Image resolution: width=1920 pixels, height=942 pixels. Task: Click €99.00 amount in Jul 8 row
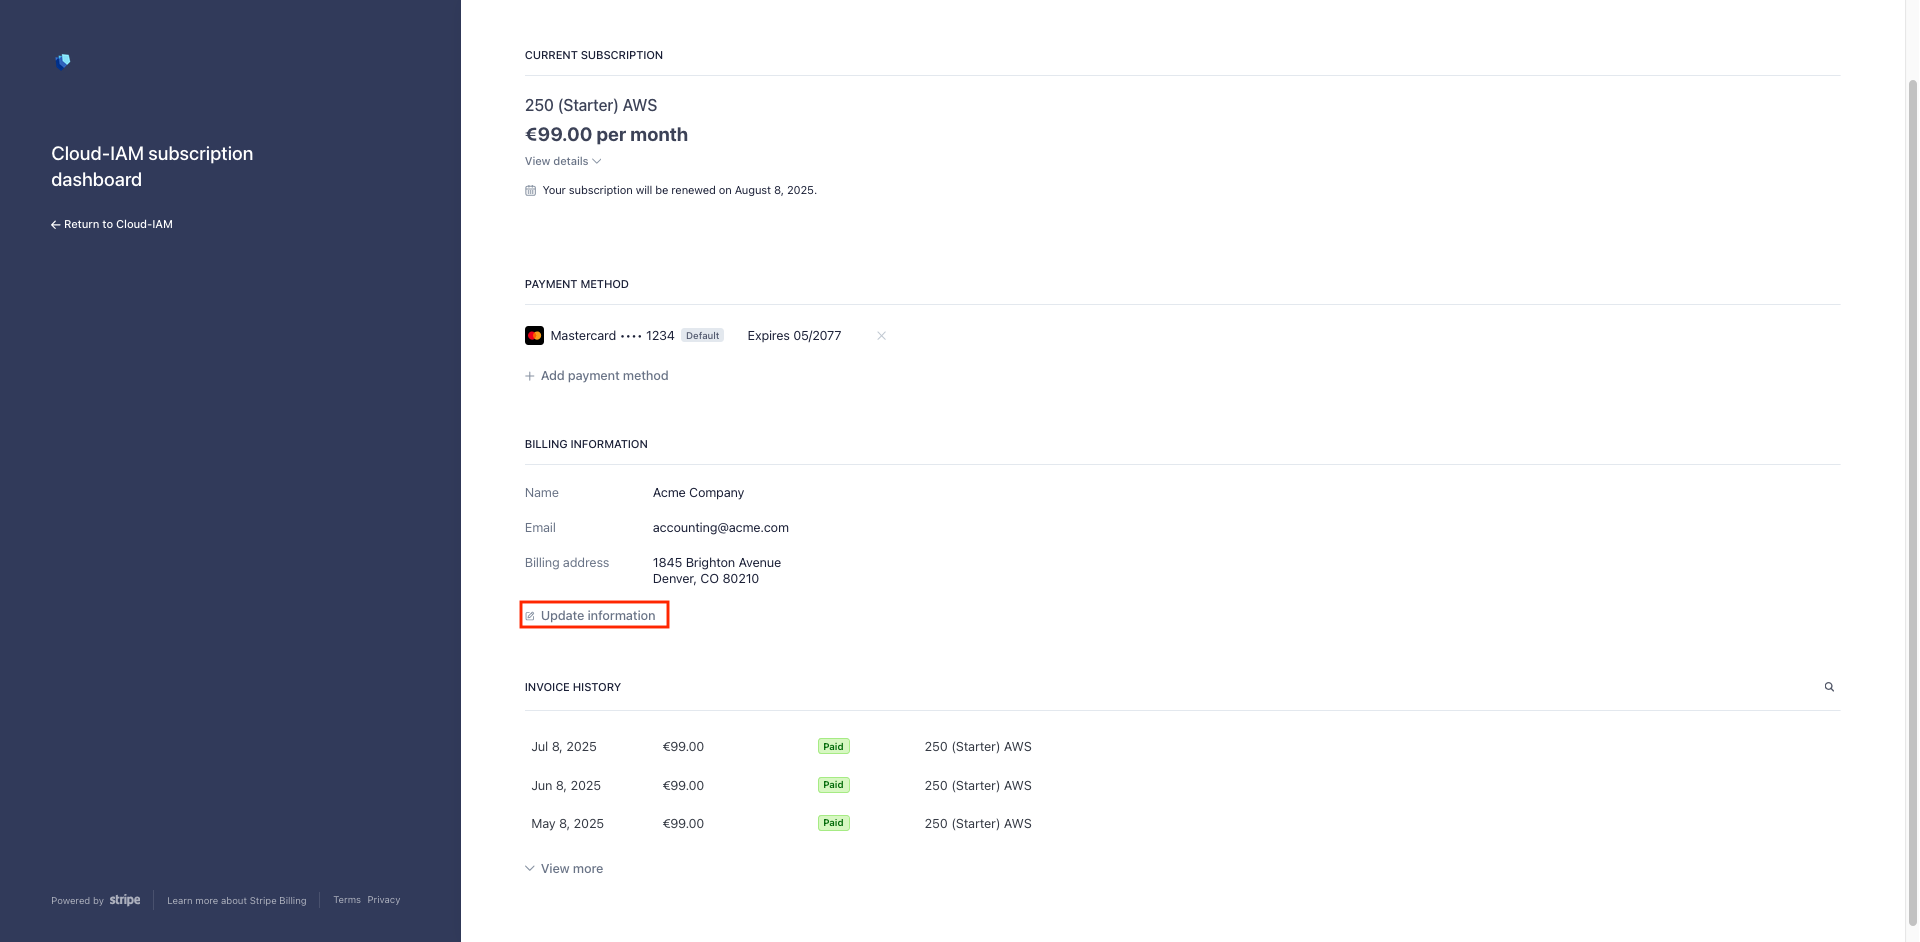[683, 747]
